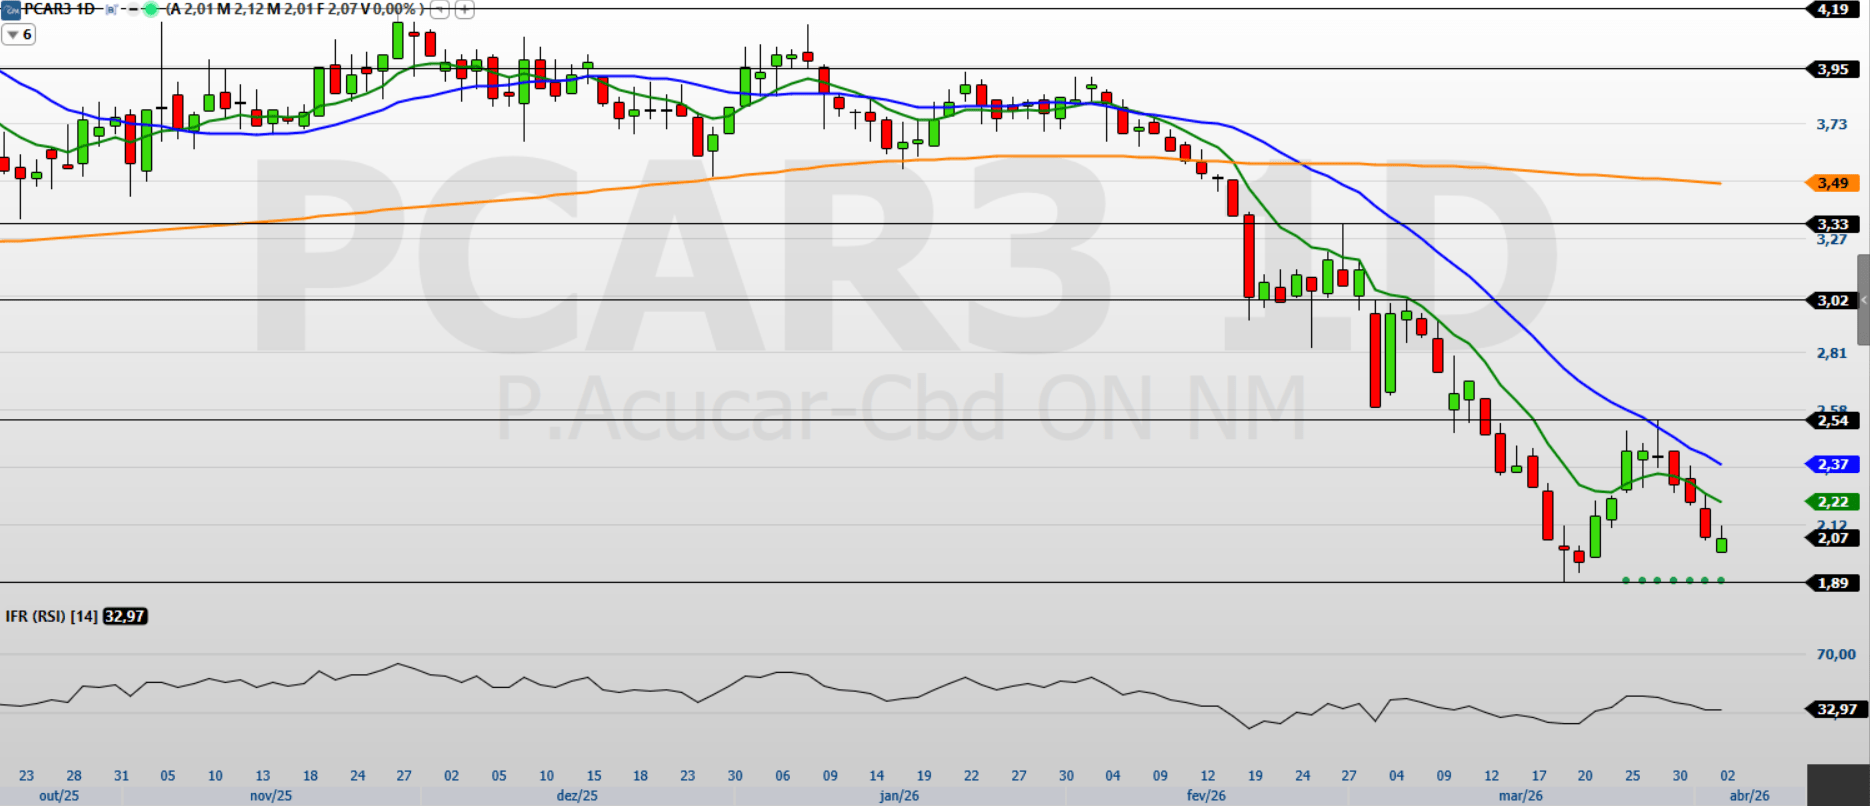Click the orange 3,49 moving average tag
1870x806 pixels.
(x=1832, y=183)
